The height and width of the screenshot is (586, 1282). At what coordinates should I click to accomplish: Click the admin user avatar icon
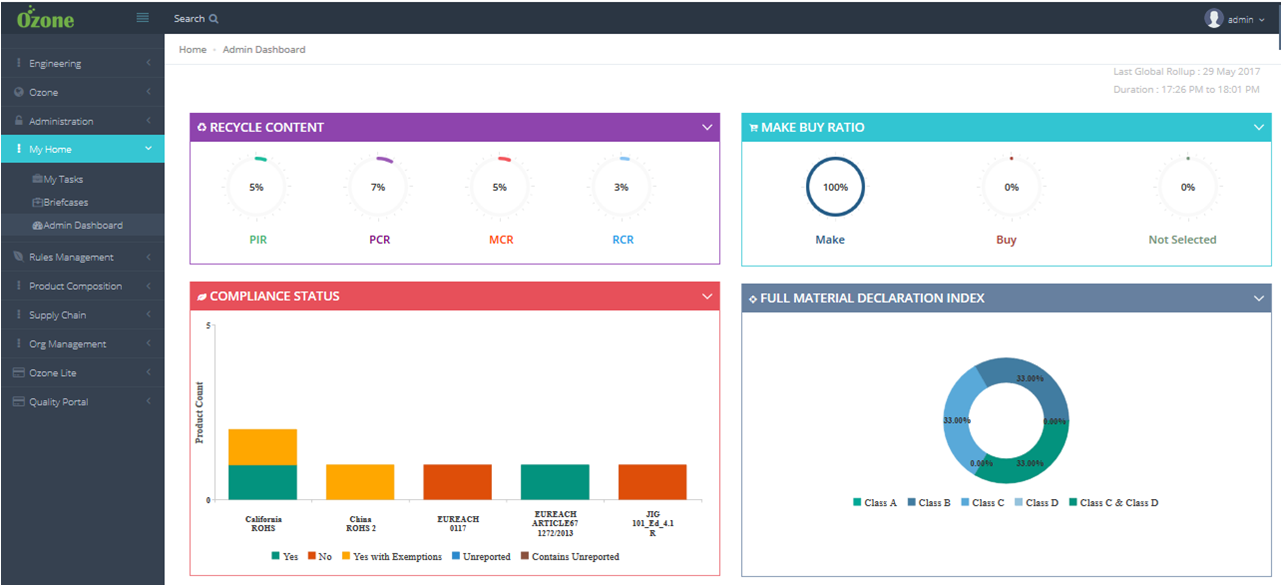tap(1214, 19)
